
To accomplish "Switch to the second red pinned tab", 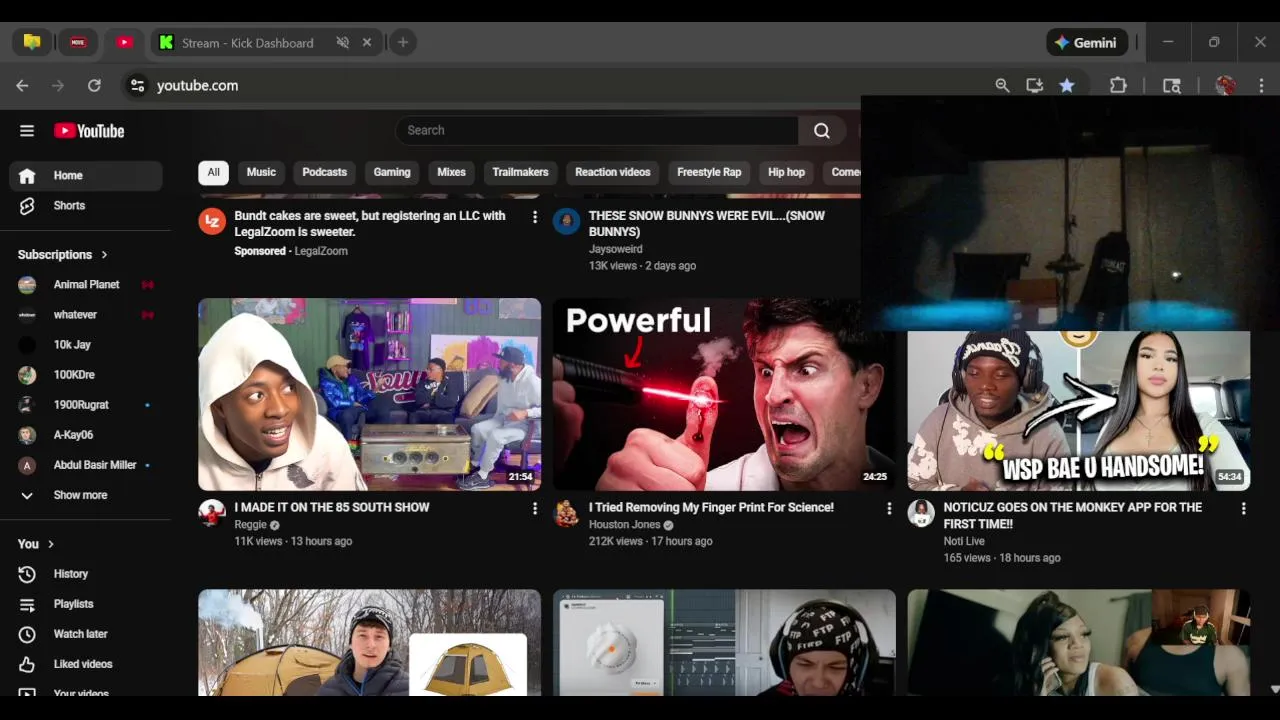I will click(x=78, y=43).
